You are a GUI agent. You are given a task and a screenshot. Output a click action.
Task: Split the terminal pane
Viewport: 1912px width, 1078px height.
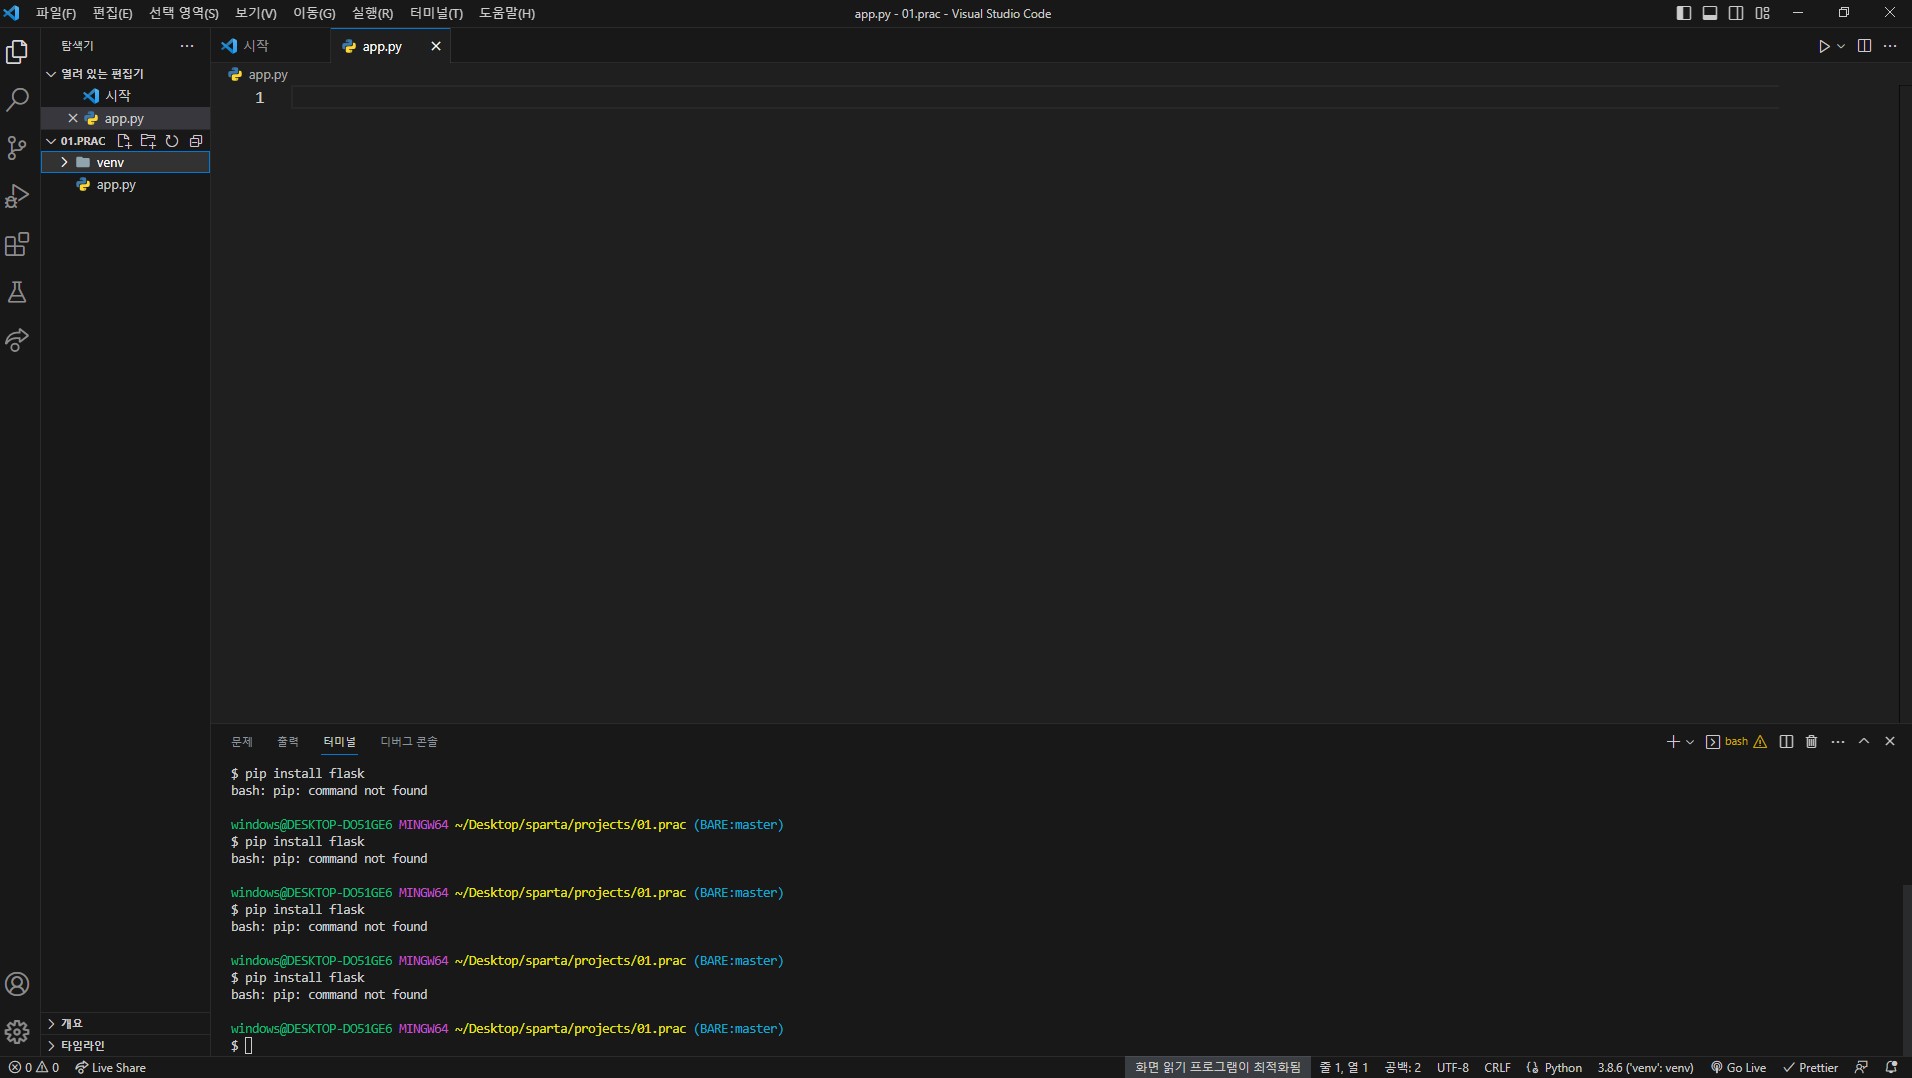1786,741
